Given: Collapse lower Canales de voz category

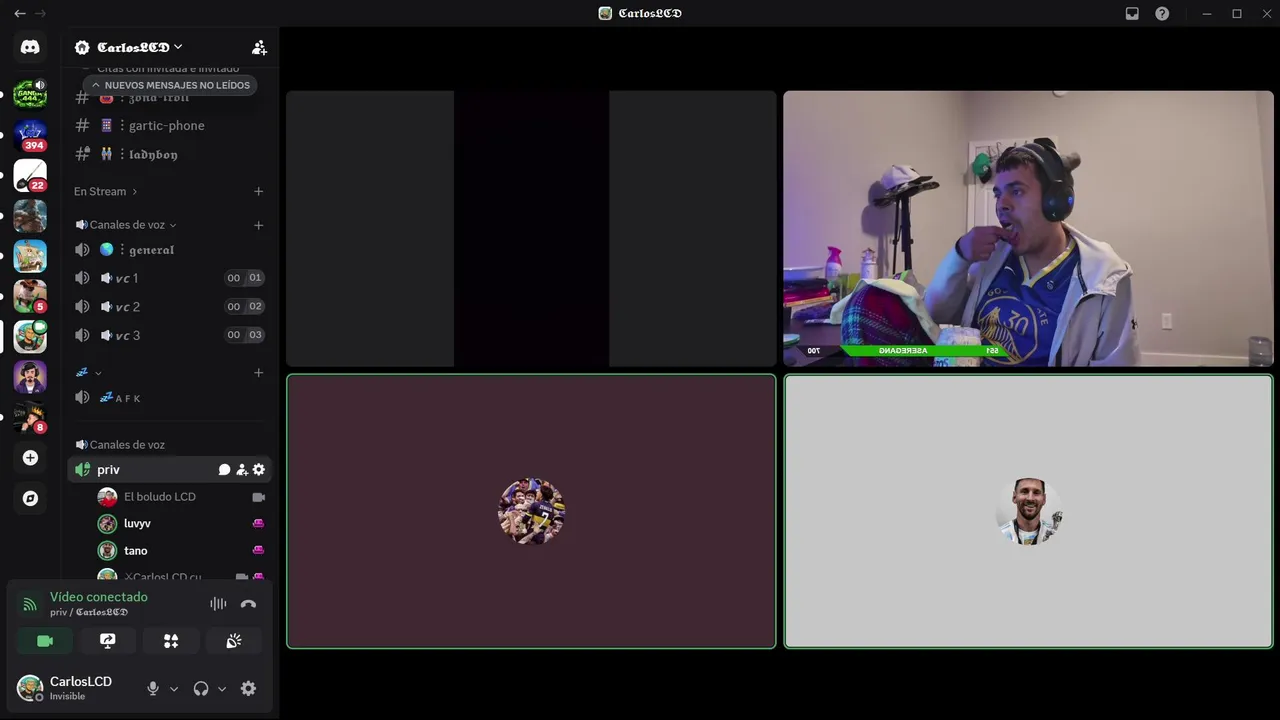Looking at the screenshot, I should pos(121,445).
